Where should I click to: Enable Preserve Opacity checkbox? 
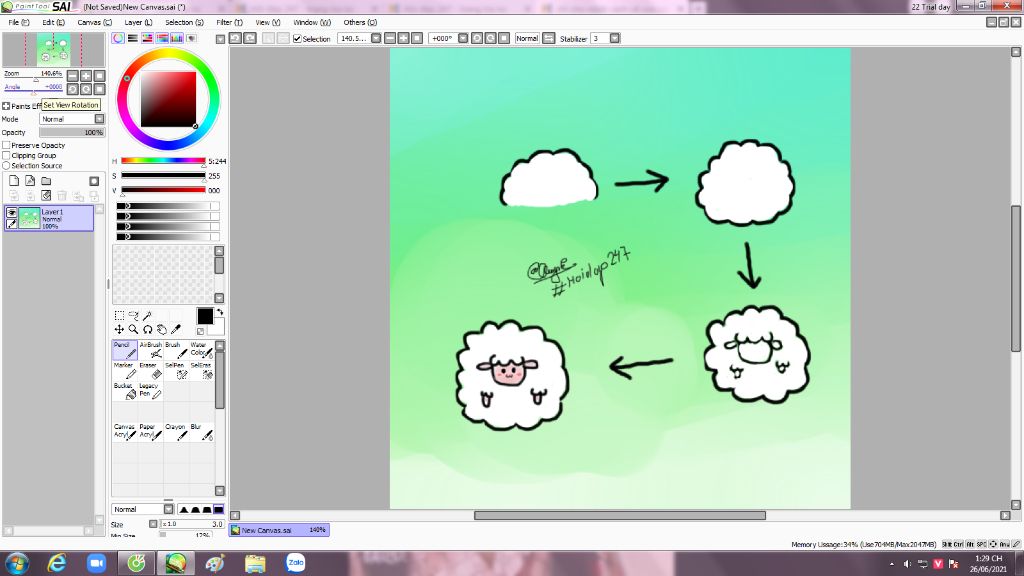(x=7, y=145)
